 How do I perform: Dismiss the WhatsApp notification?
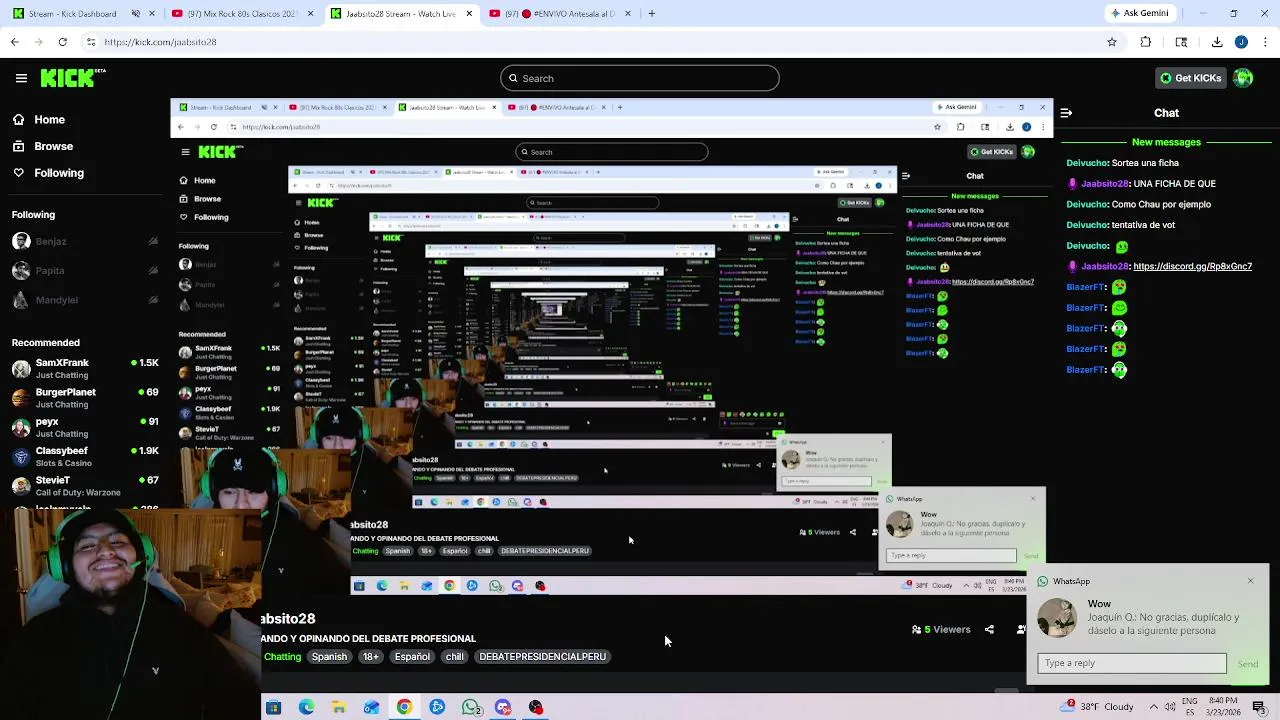(x=1250, y=581)
